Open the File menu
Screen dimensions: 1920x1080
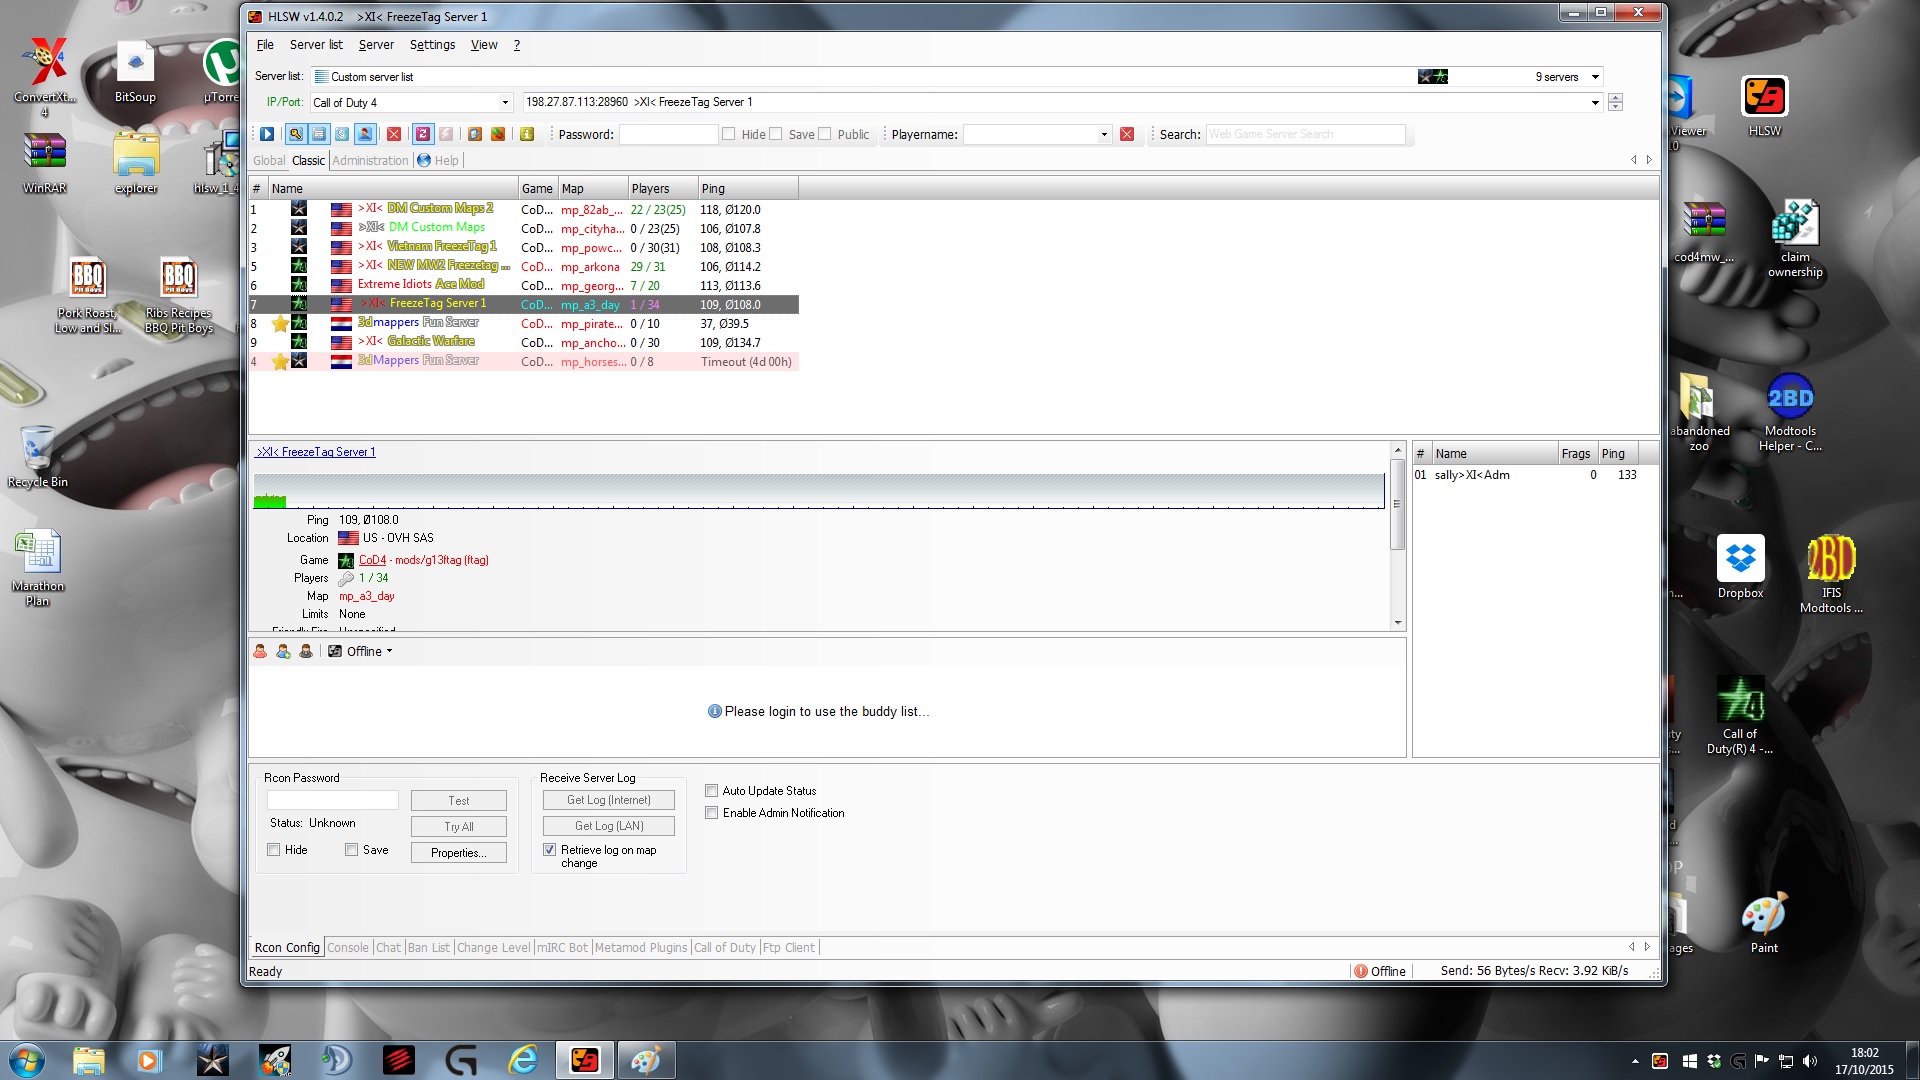point(265,45)
